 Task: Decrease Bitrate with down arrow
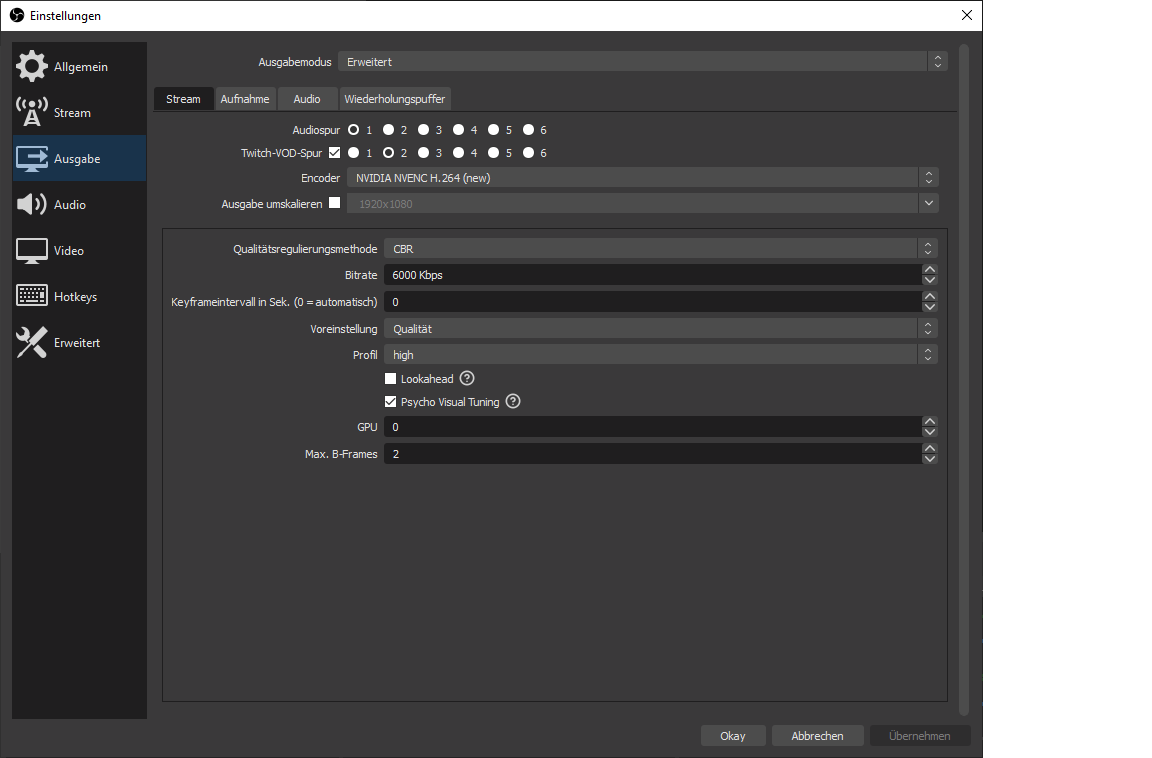[x=929, y=280]
